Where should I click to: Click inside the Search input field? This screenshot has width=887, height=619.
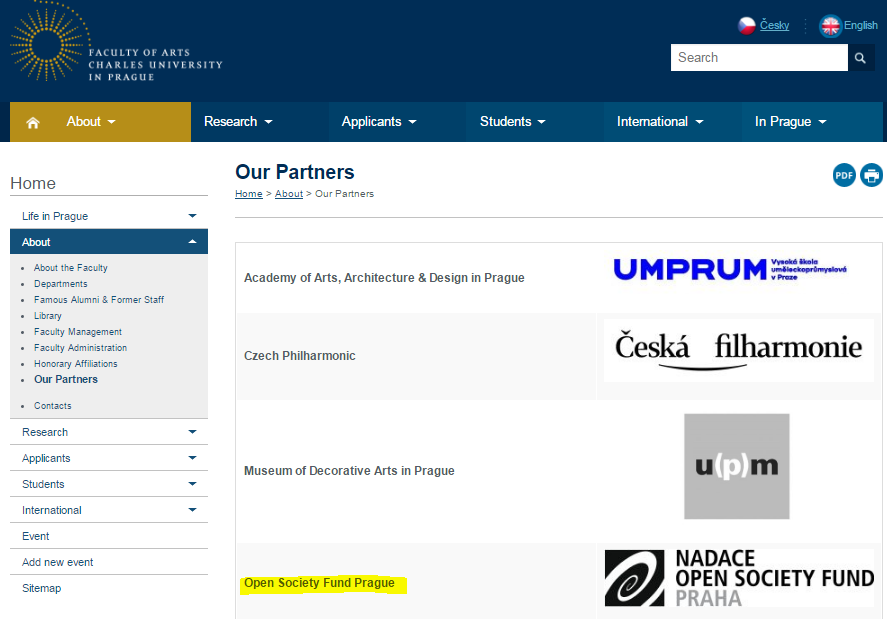[x=759, y=58]
